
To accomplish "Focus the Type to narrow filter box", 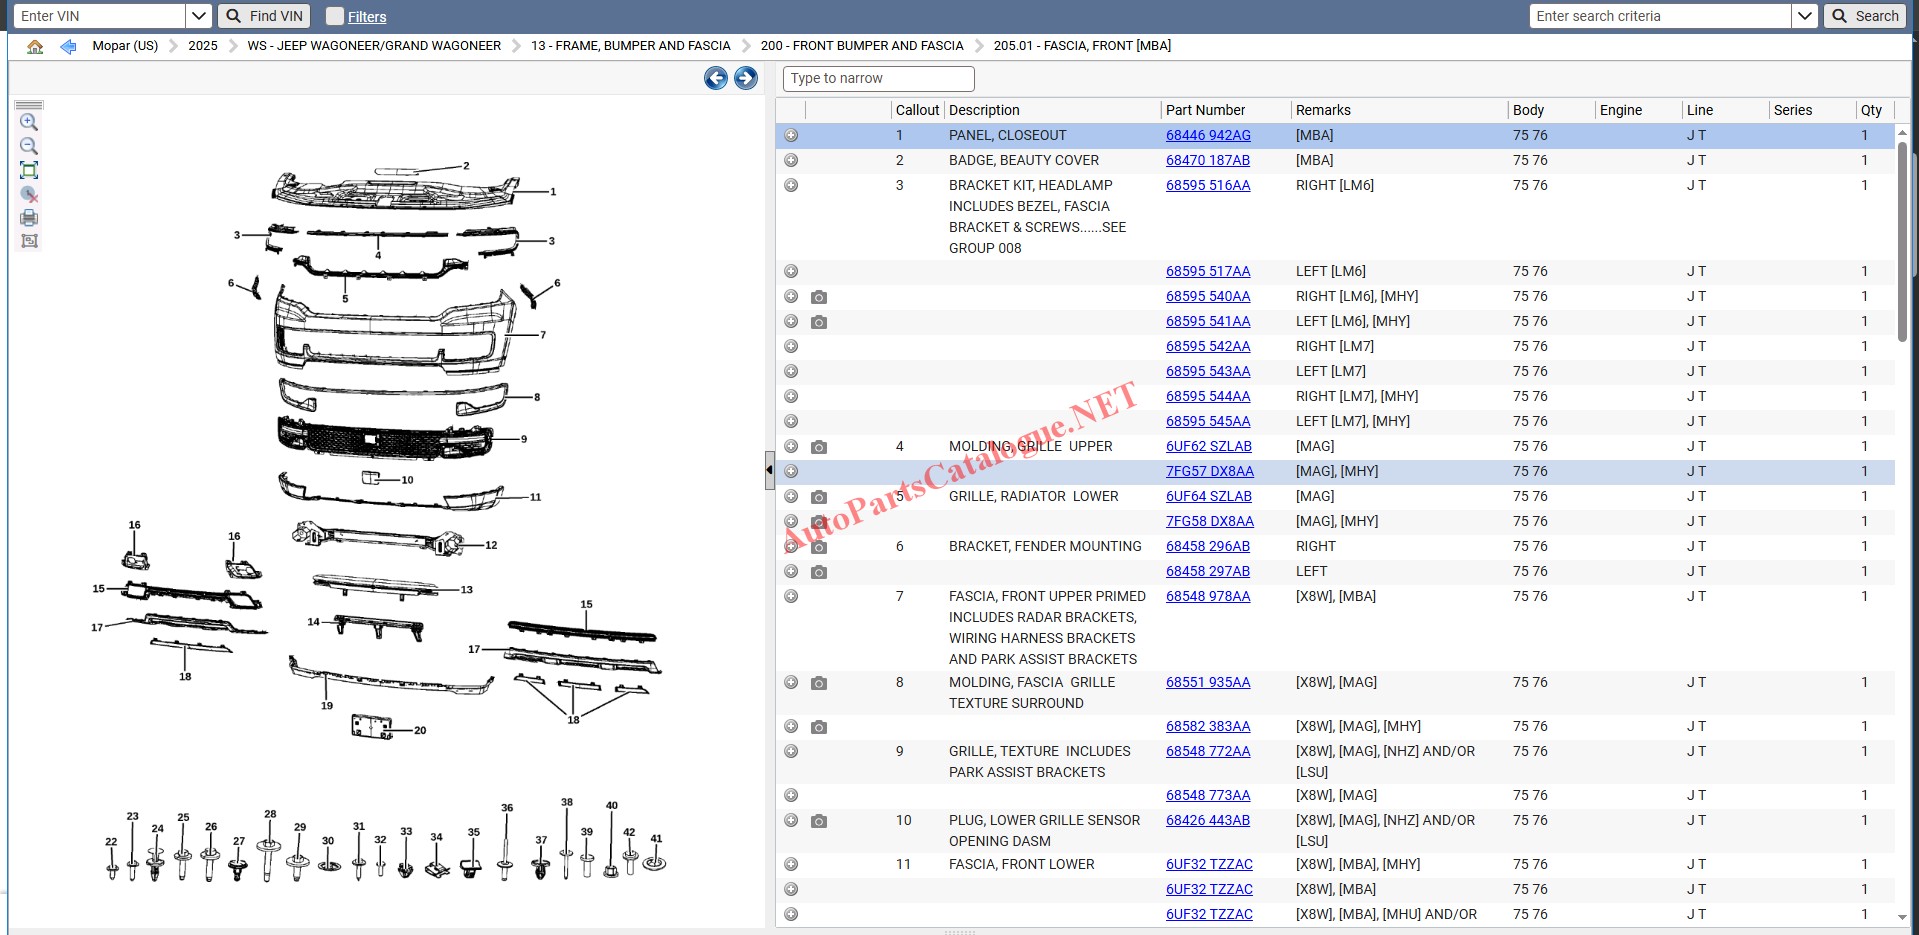I will [878, 78].
